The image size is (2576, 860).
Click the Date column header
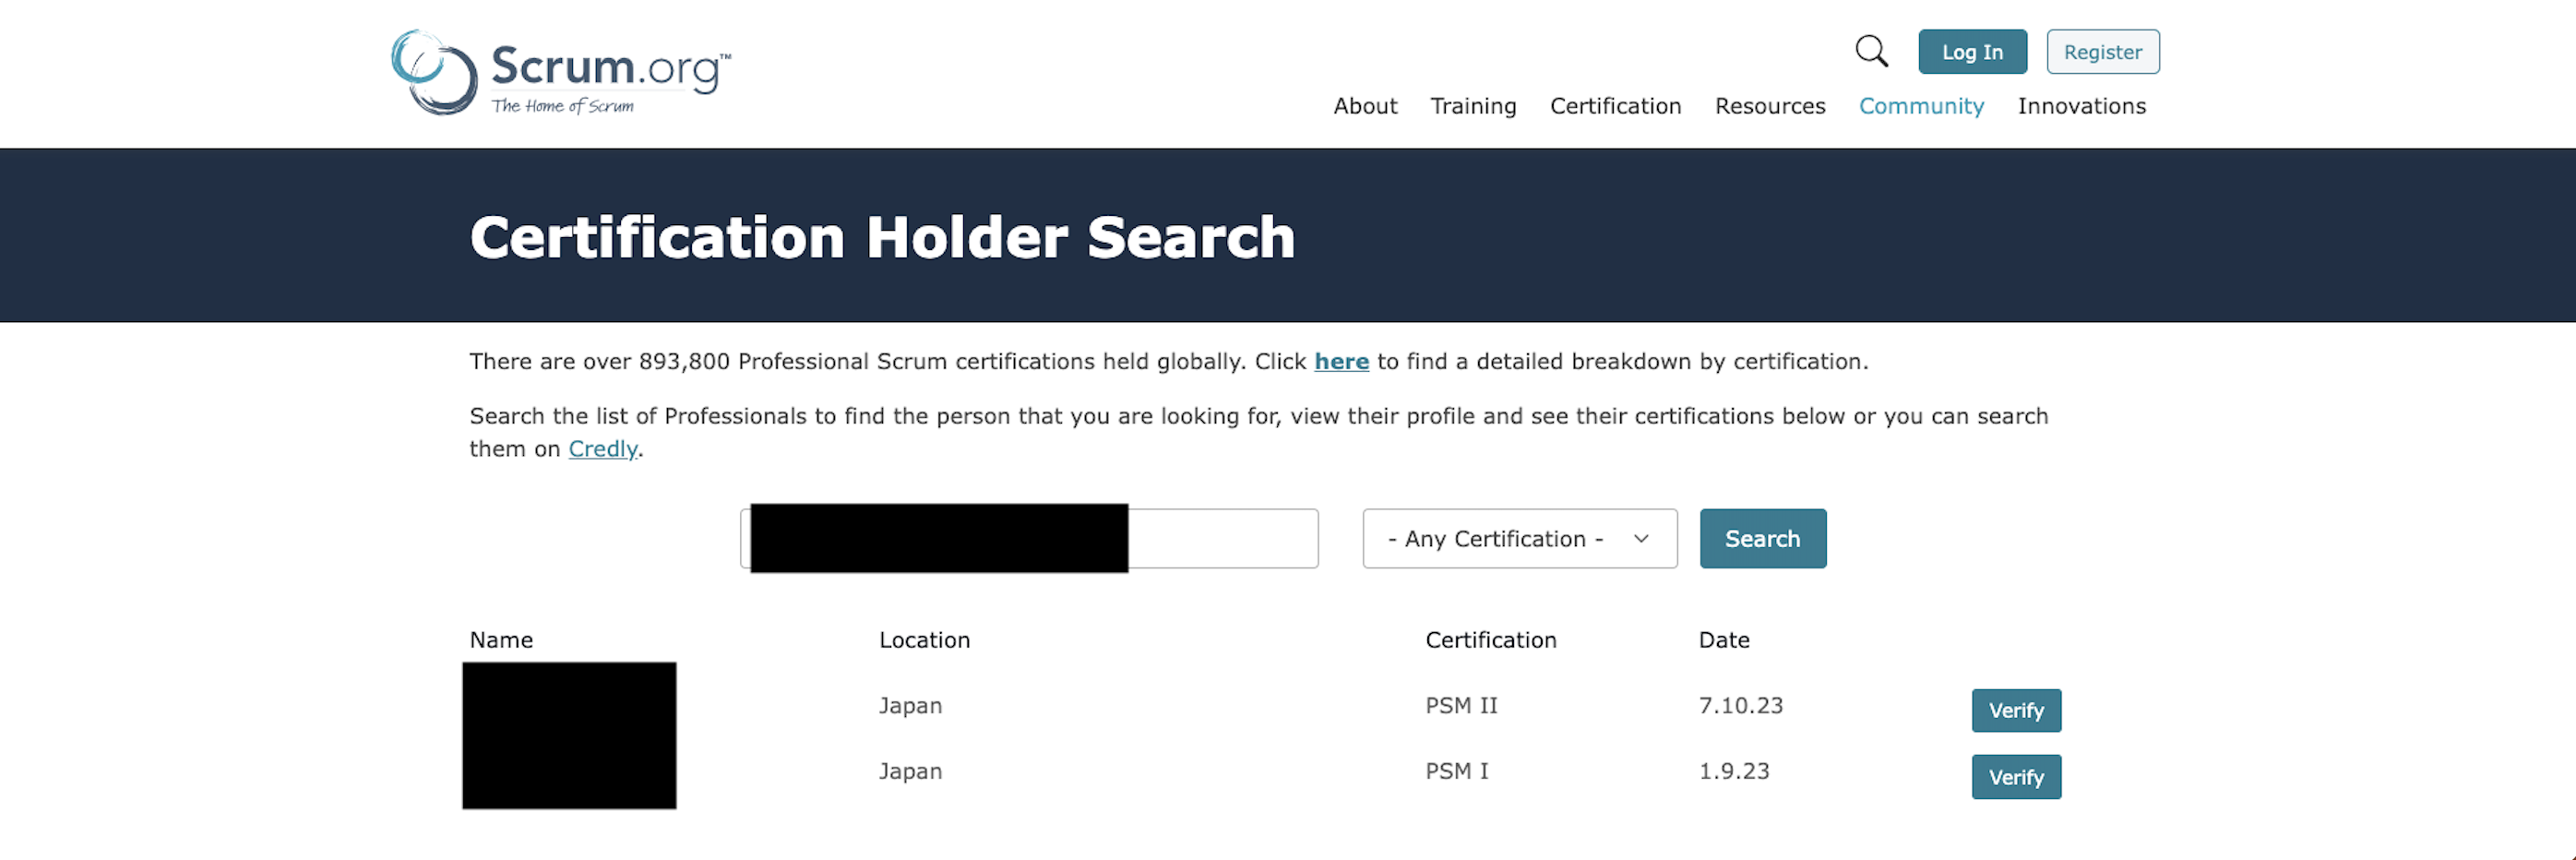pos(1723,640)
